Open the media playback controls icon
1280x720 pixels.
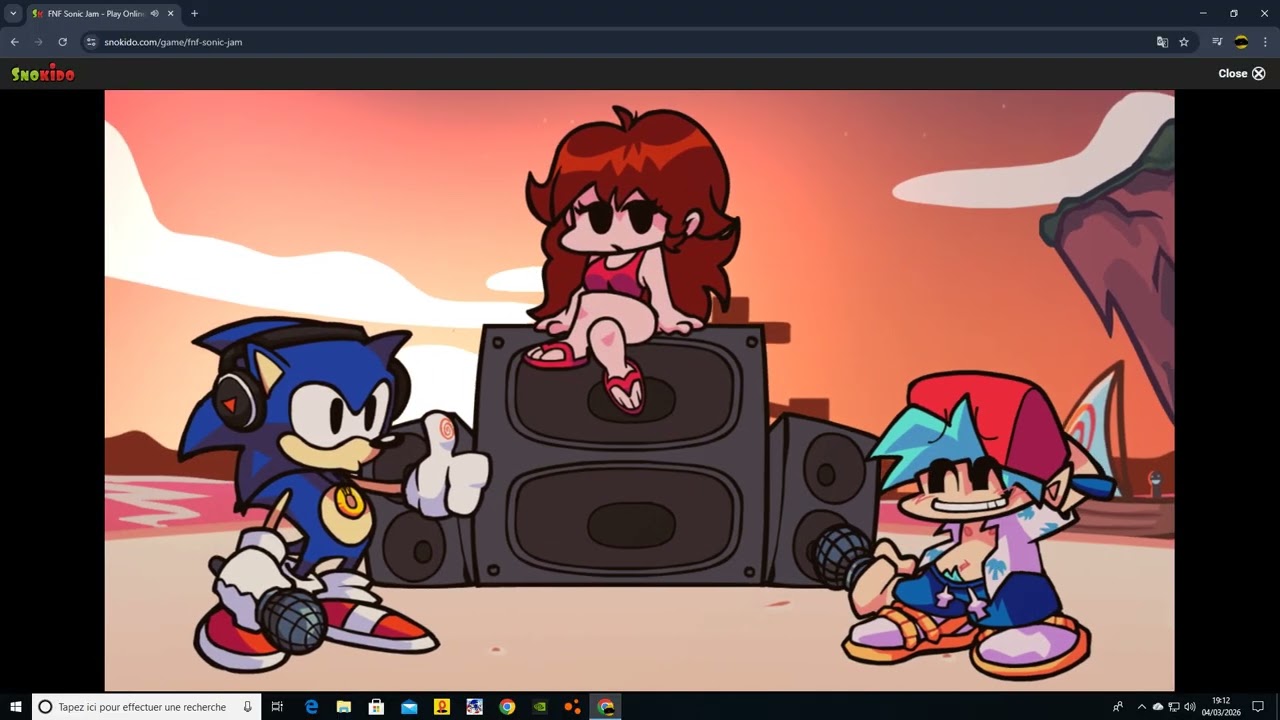tap(1217, 42)
